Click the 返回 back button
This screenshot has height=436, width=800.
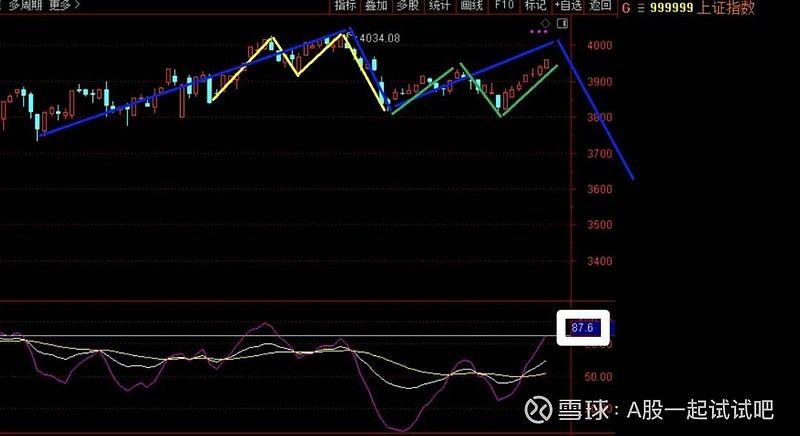click(600, 6)
